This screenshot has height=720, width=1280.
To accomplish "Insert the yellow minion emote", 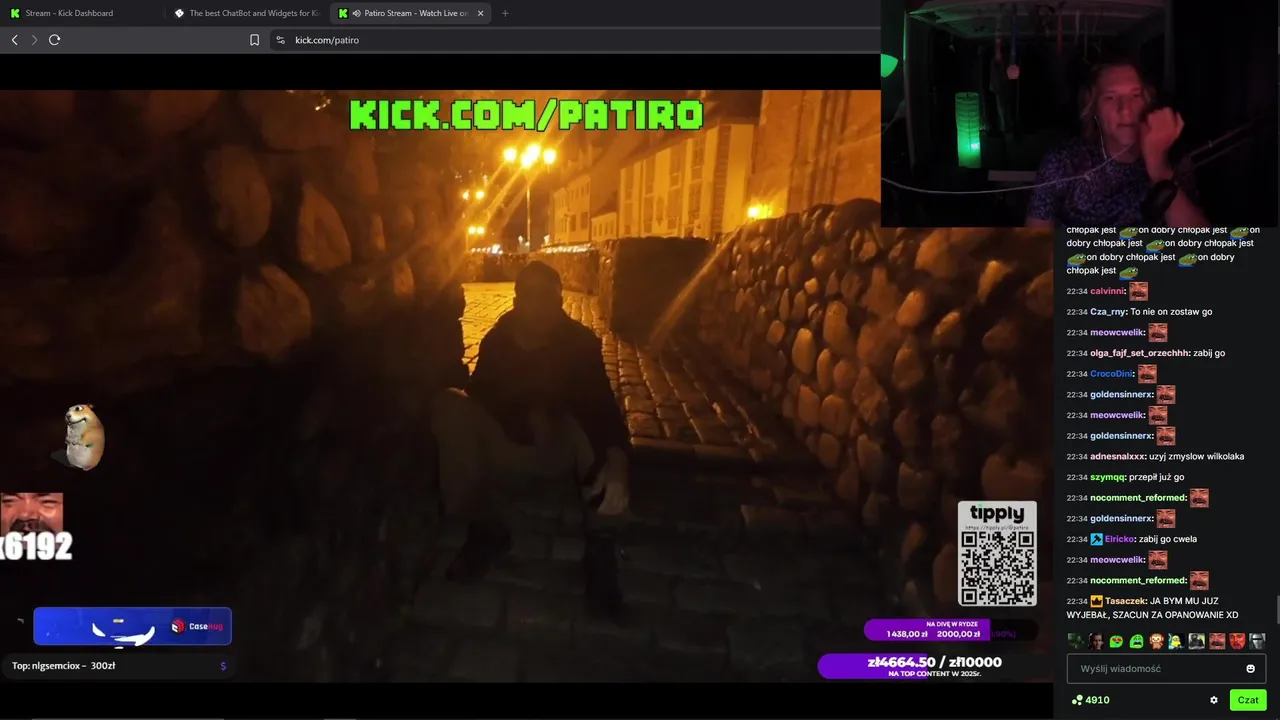I will tap(1176, 641).
